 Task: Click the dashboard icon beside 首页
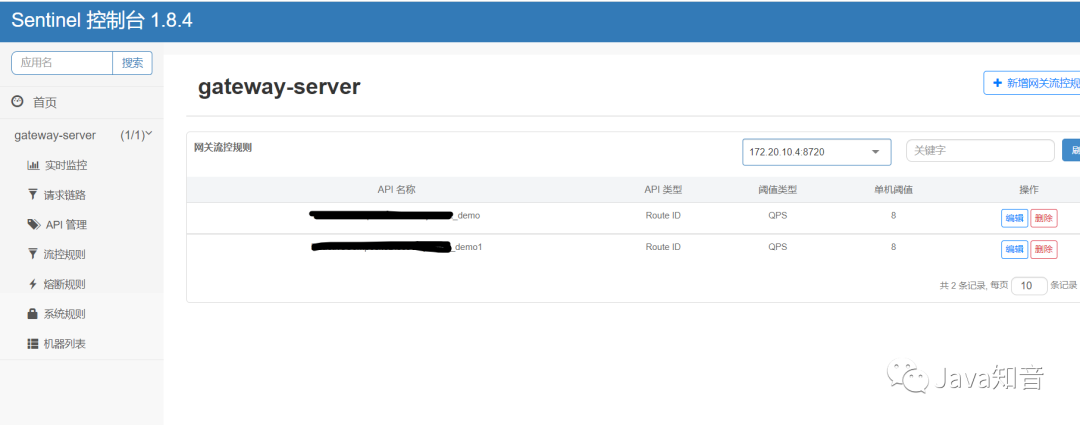click(x=17, y=102)
